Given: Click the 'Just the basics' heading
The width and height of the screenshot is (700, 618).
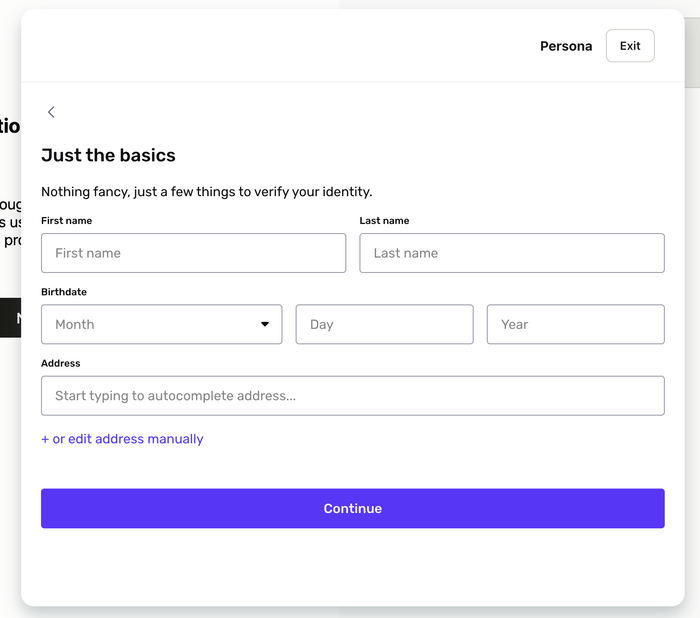Looking at the screenshot, I should point(108,155).
